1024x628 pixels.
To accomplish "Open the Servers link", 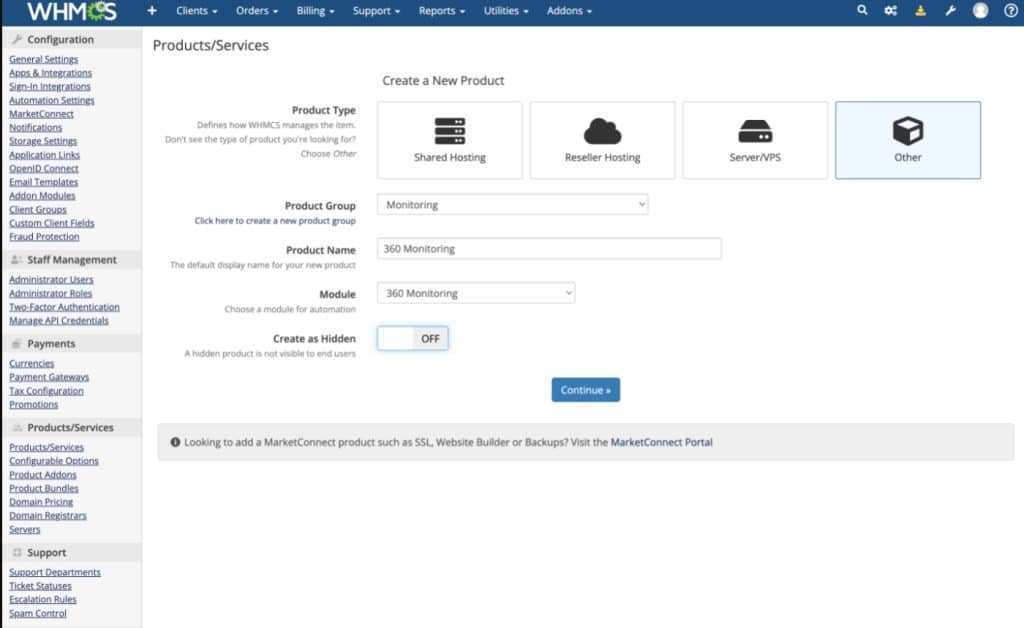I will point(25,529).
